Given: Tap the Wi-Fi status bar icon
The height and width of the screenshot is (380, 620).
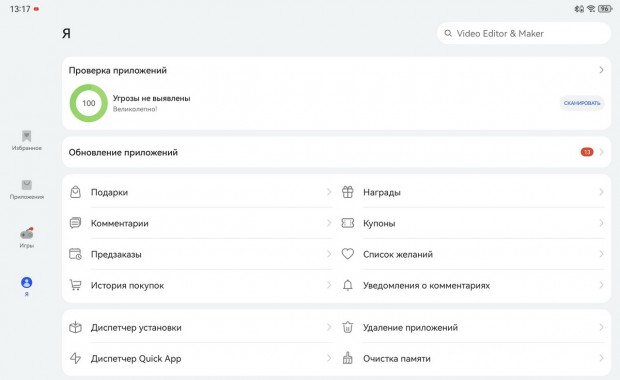Looking at the screenshot, I should (591, 8).
